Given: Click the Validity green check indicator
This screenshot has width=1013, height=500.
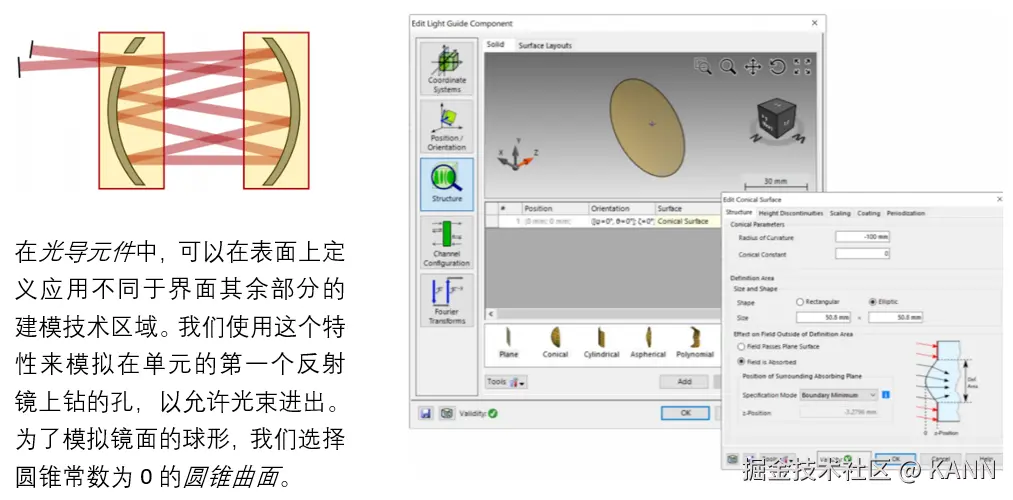Looking at the screenshot, I should (x=493, y=413).
